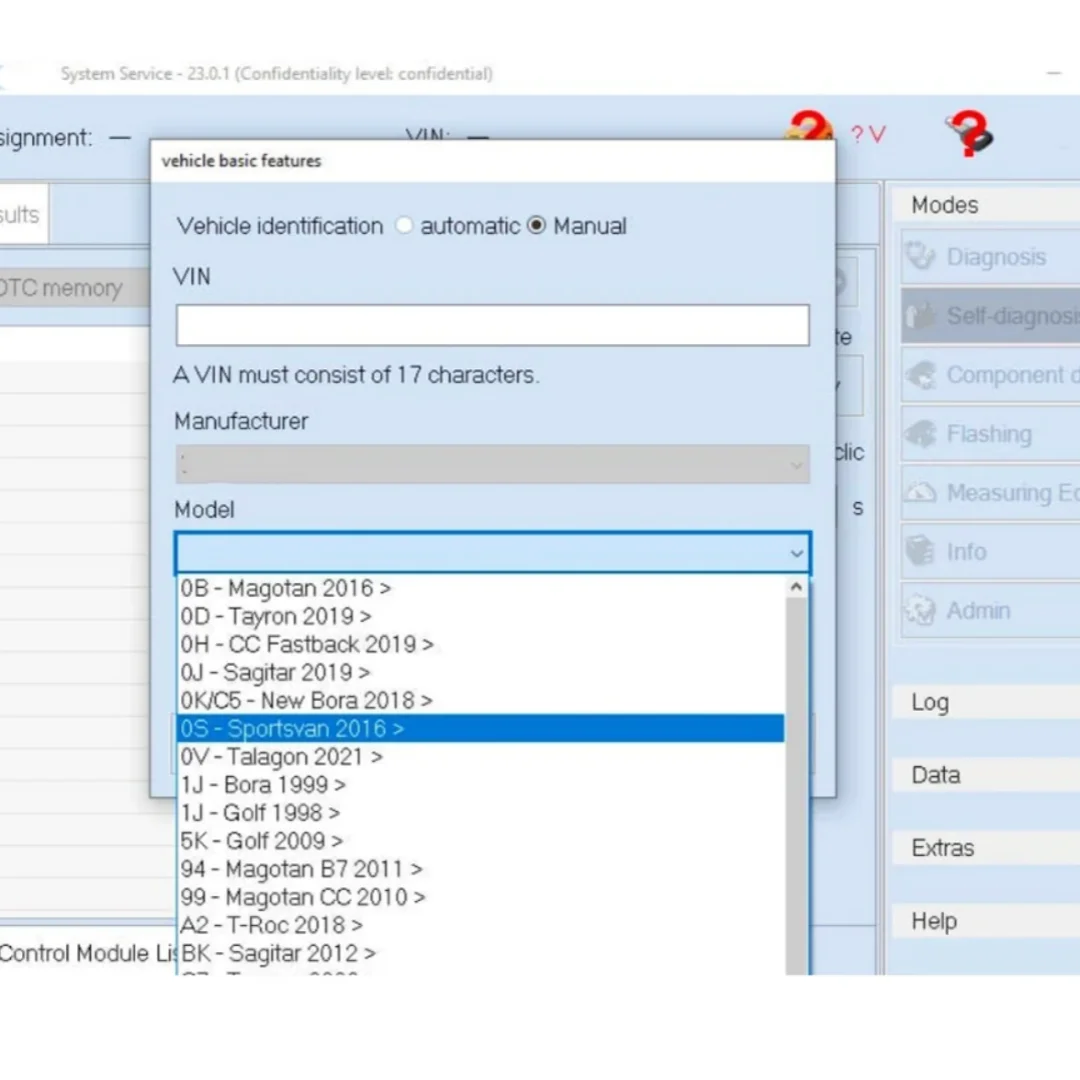Choose 94 - Magotan B7 2011 model
This screenshot has height=1080, width=1080.
tap(480, 869)
